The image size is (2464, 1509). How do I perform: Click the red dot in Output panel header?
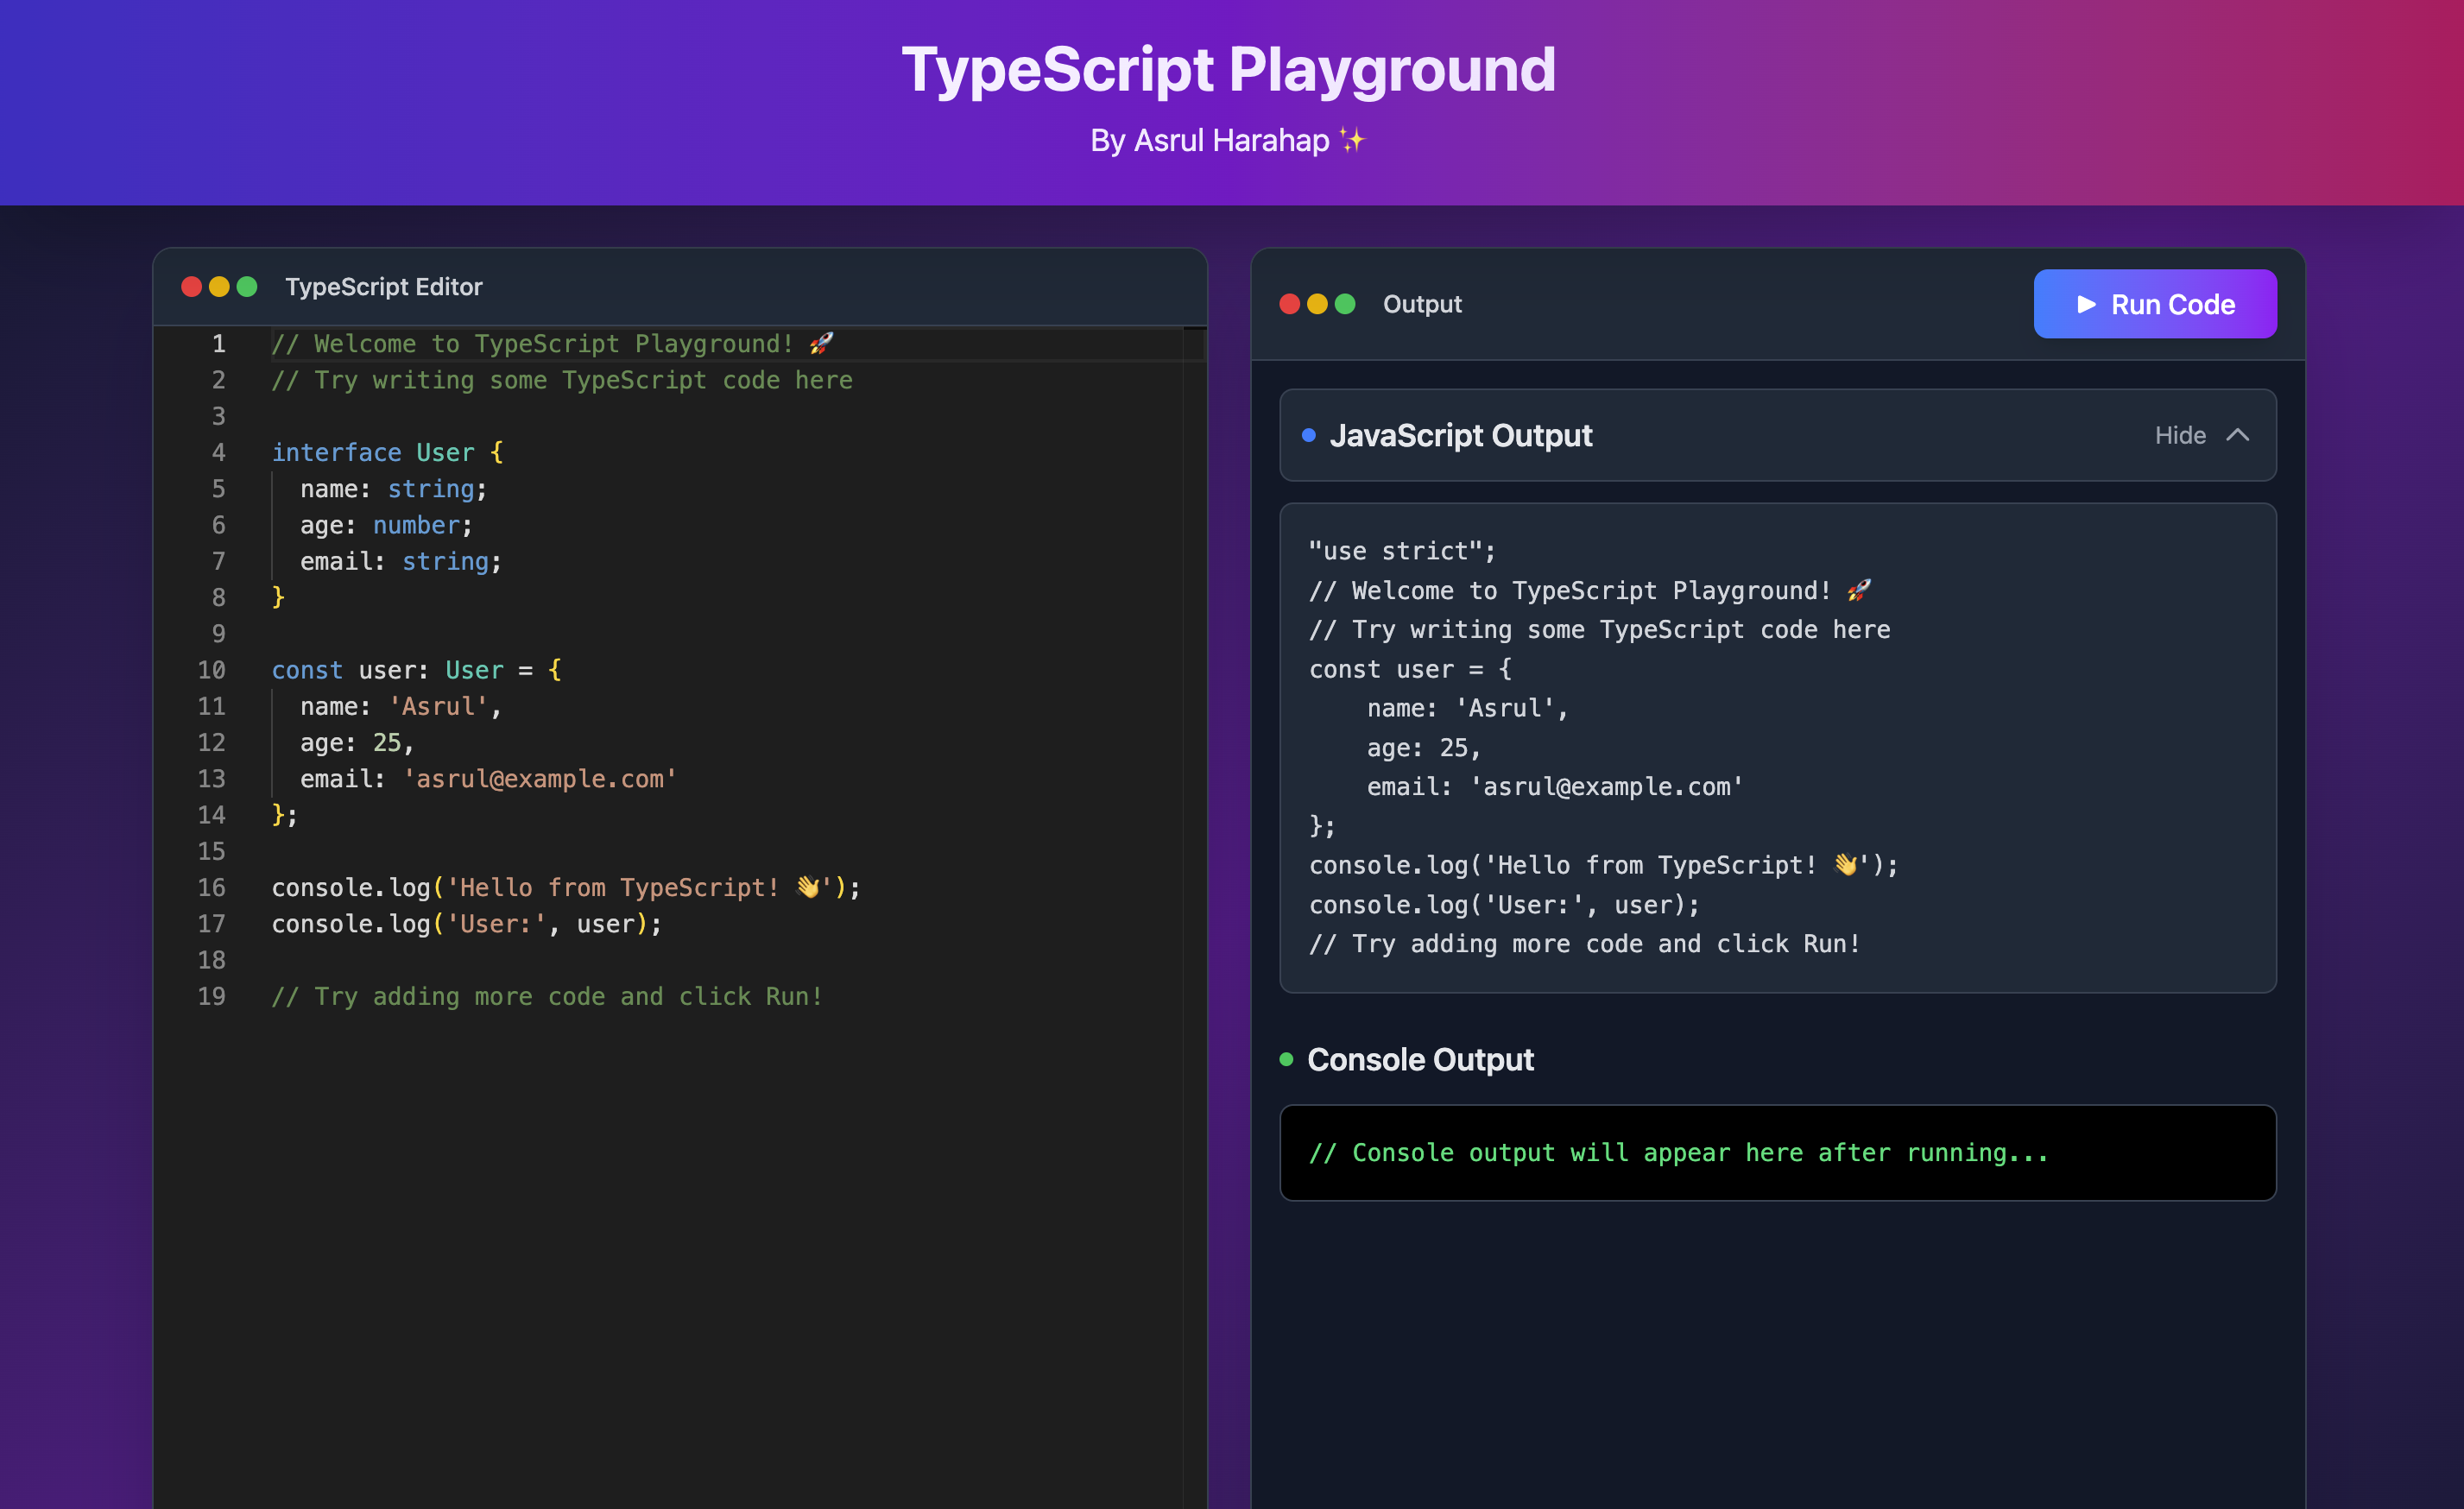pos(1289,304)
